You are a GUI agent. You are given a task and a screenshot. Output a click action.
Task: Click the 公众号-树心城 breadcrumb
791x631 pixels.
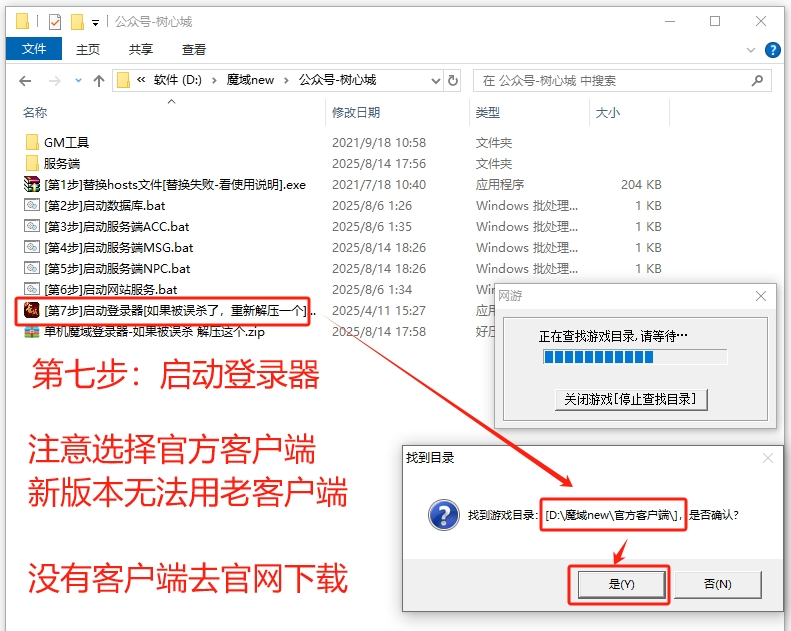click(337, 80)
